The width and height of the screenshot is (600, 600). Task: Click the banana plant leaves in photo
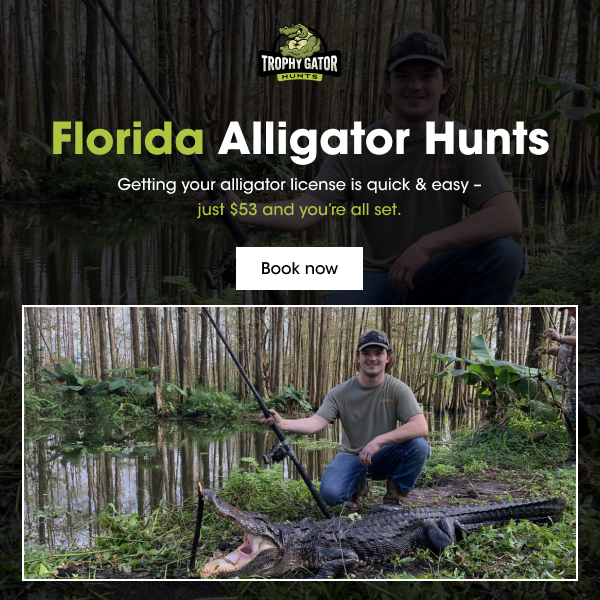coord(494,373)
